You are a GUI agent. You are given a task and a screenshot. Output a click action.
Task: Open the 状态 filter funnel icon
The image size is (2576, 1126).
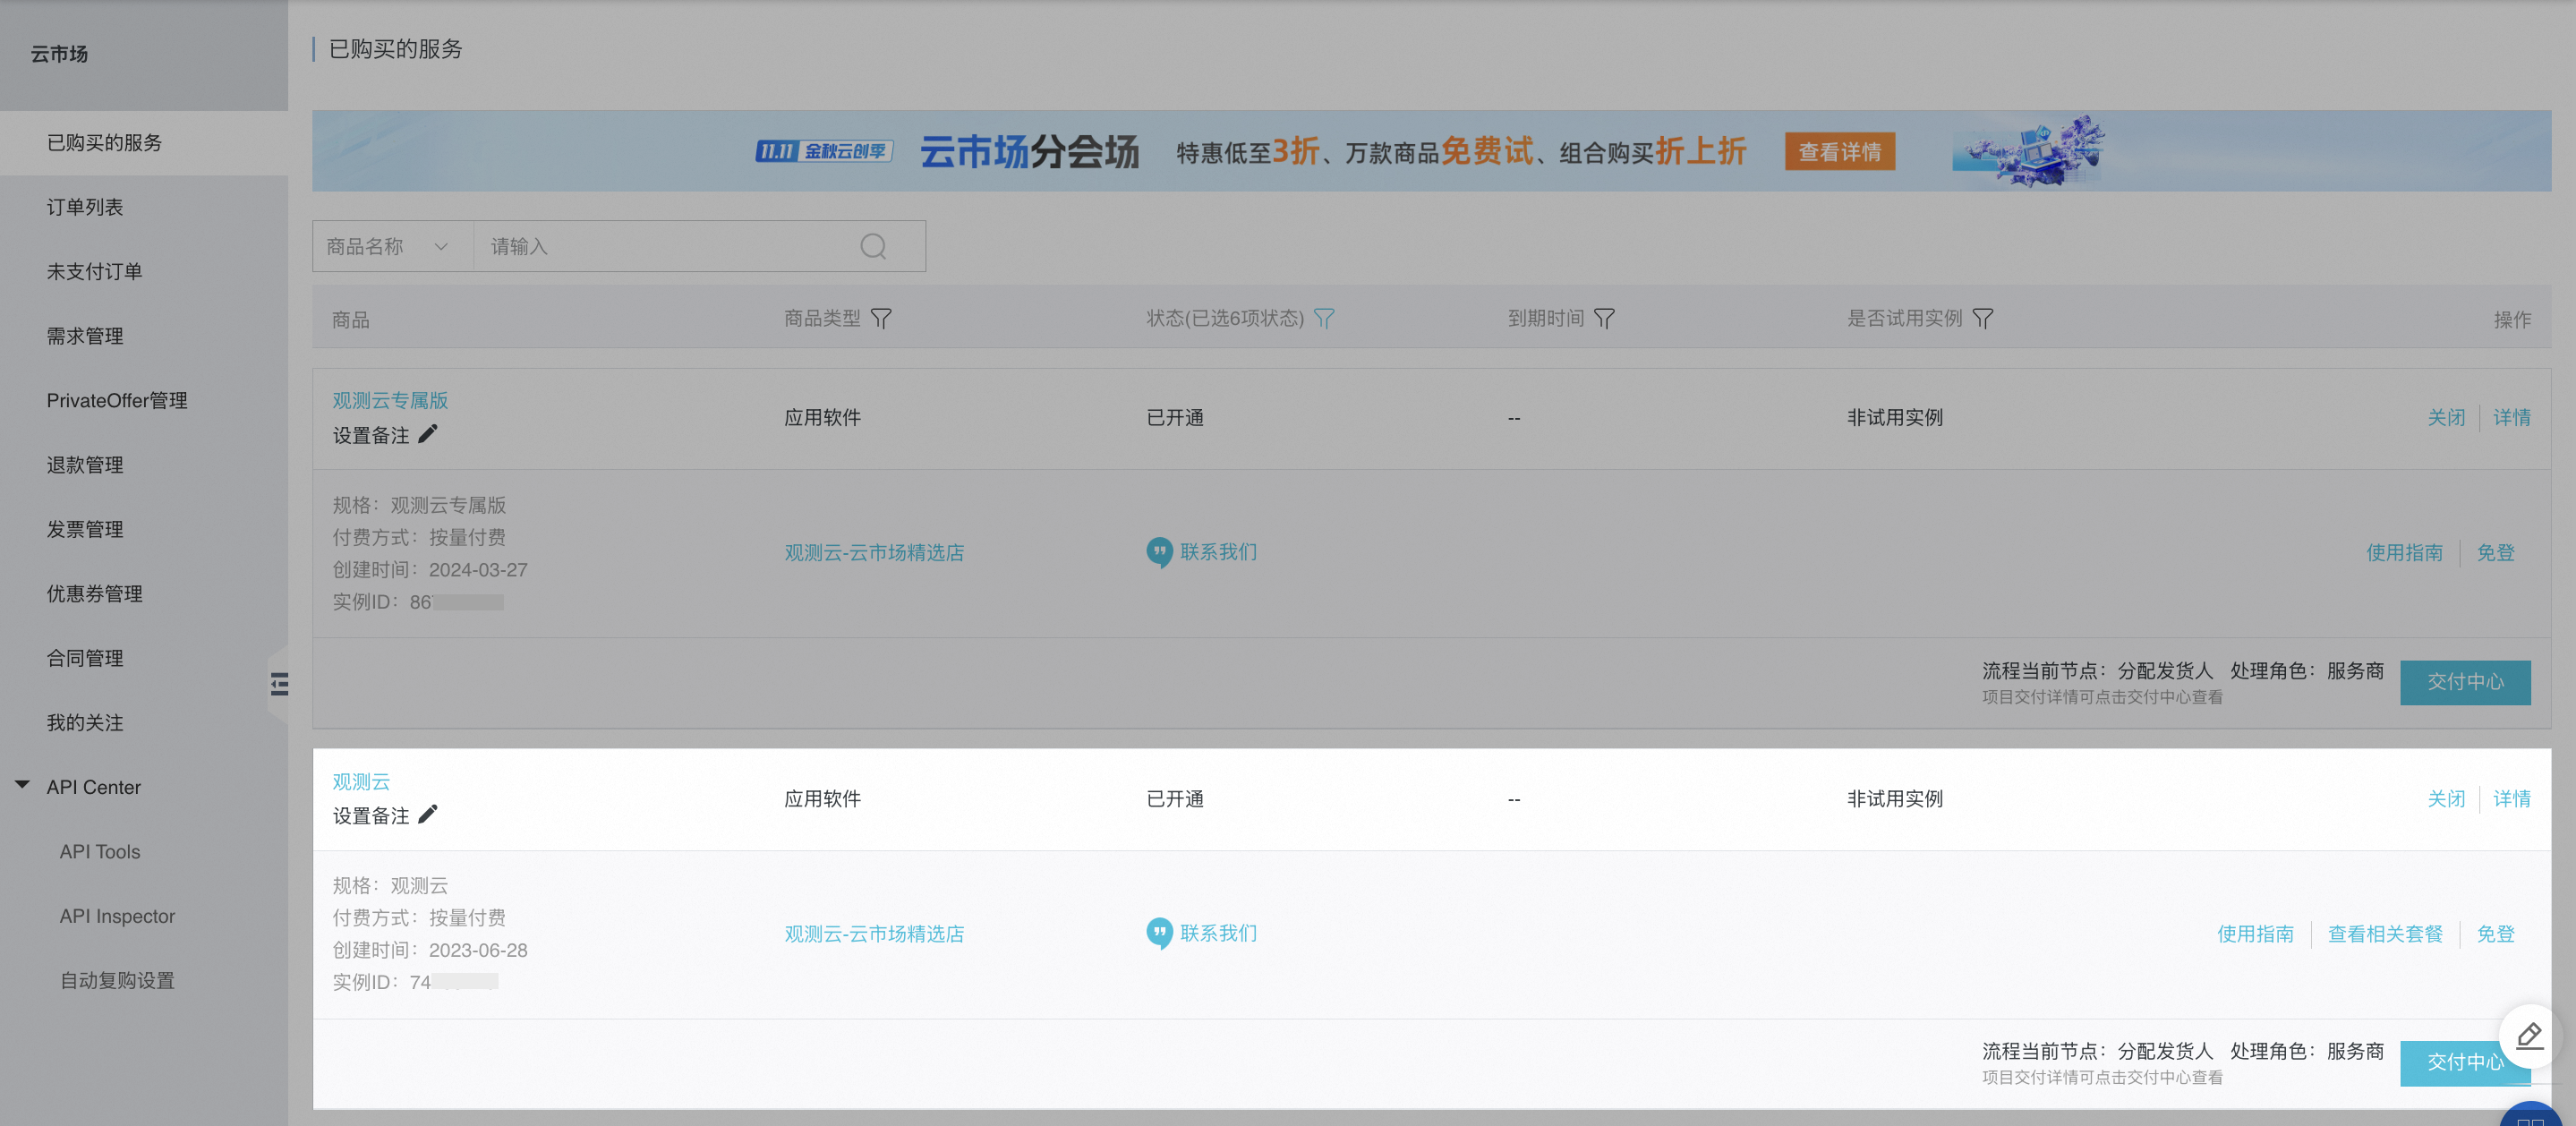click(x=1324, y=318)
